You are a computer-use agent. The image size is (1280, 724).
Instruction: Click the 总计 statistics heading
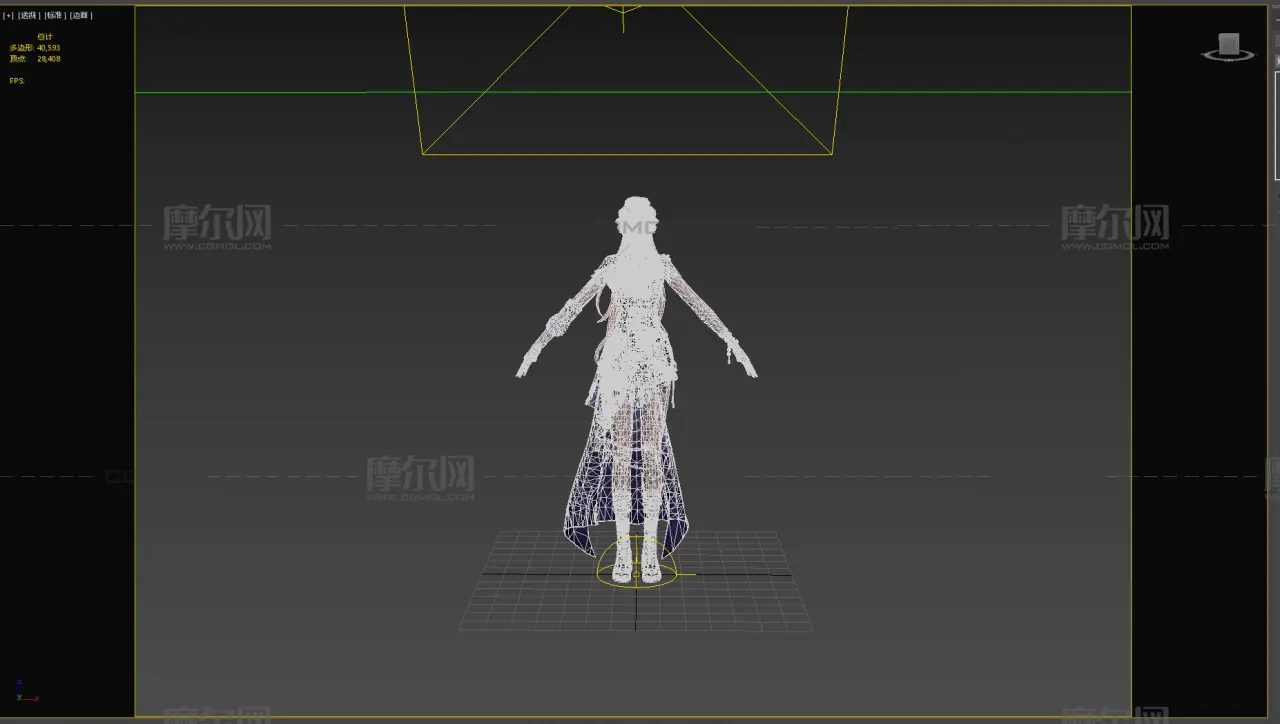pyautogui.click(x=44, y=37)
